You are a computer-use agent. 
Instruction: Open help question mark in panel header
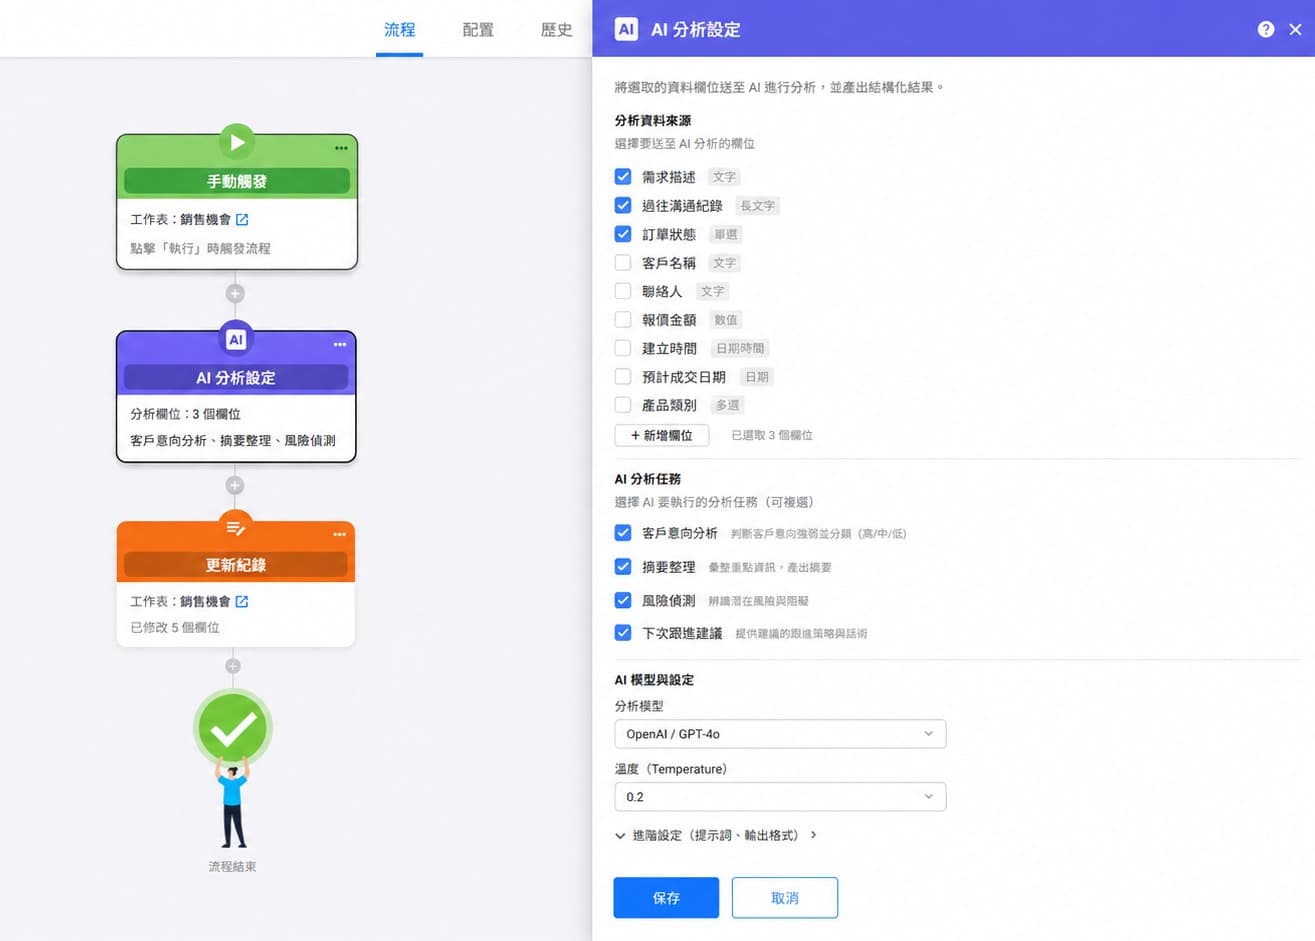(1266, 29)
